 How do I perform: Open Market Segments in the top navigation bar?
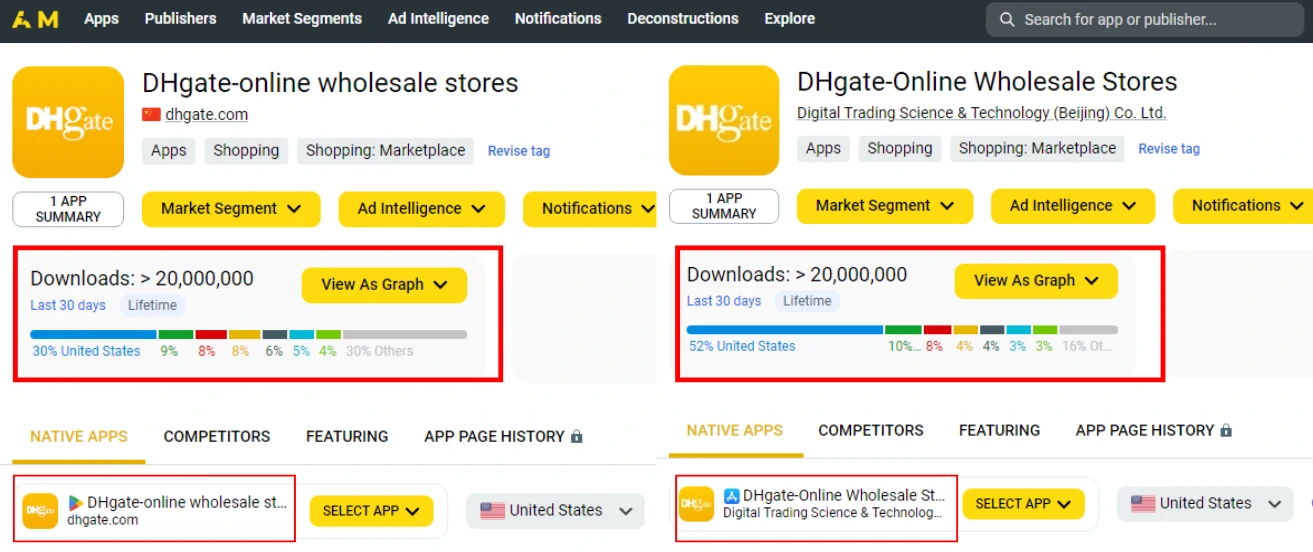click(x=302, y=19)
